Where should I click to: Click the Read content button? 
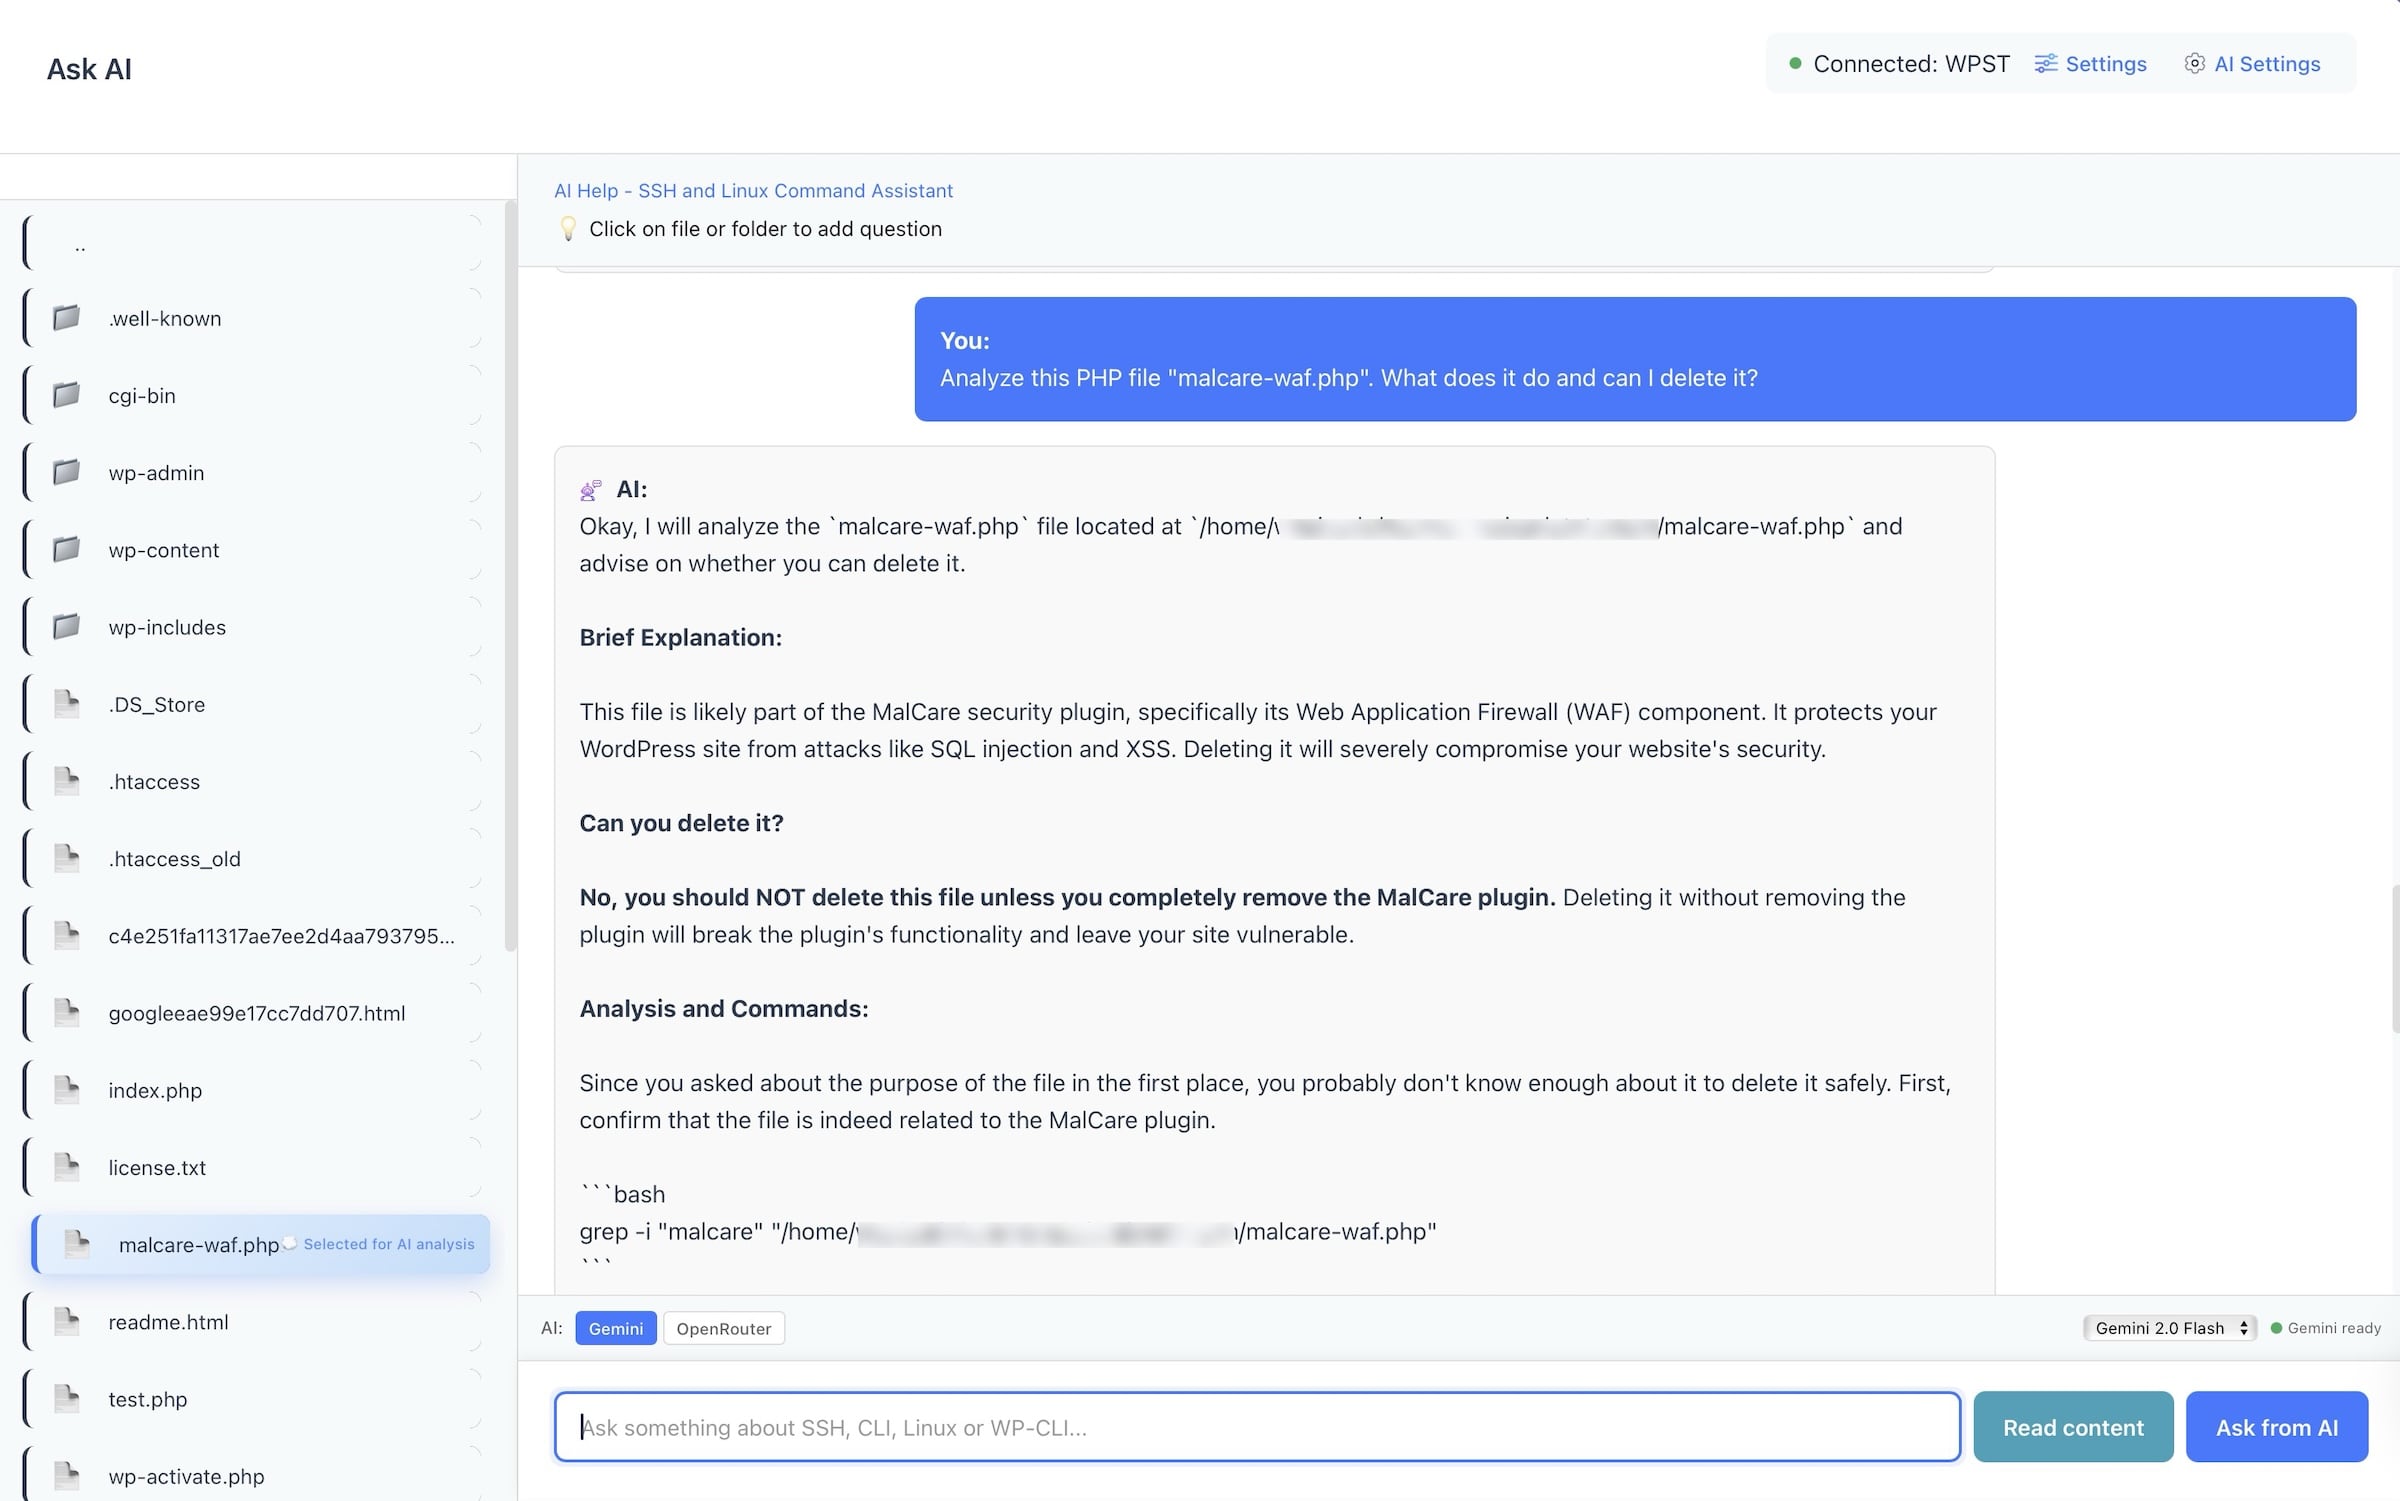click(x=2073, y=1427)
